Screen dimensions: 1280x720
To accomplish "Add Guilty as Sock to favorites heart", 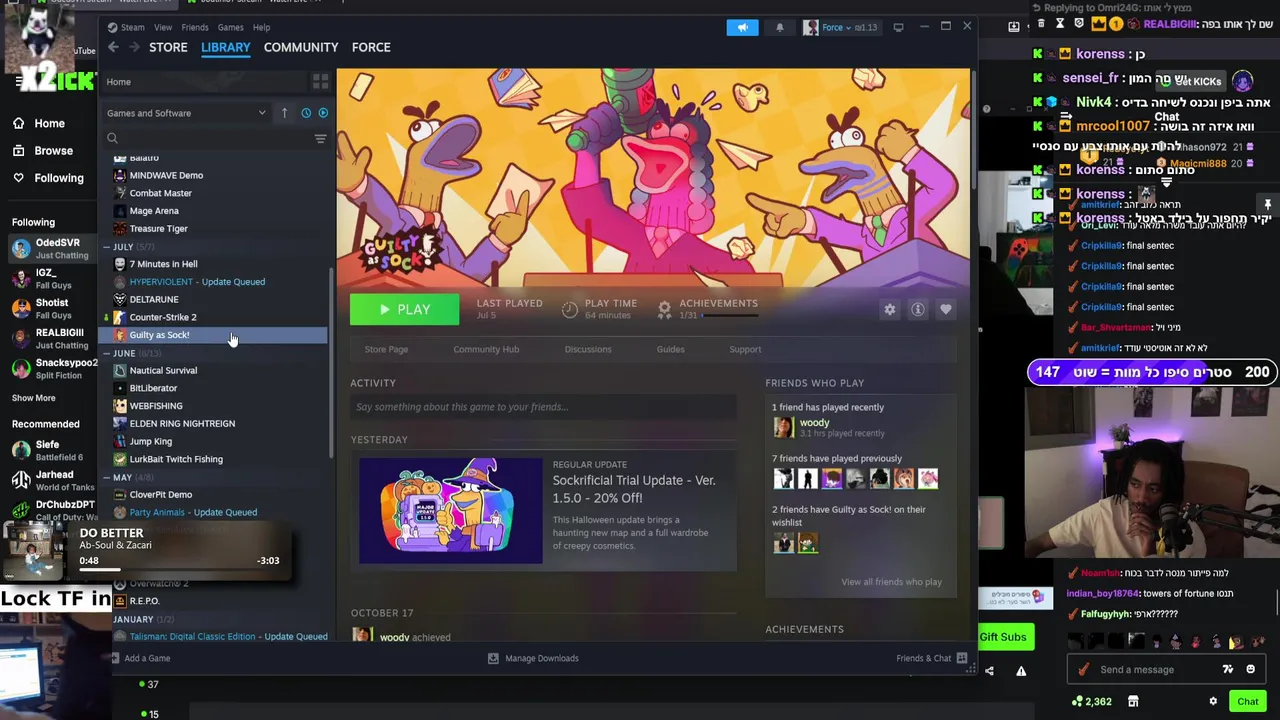I will pos(945,309).
